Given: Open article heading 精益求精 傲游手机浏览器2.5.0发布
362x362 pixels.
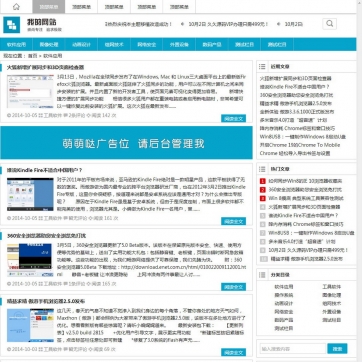Looking at the screenshot, I should pos(46,301).
